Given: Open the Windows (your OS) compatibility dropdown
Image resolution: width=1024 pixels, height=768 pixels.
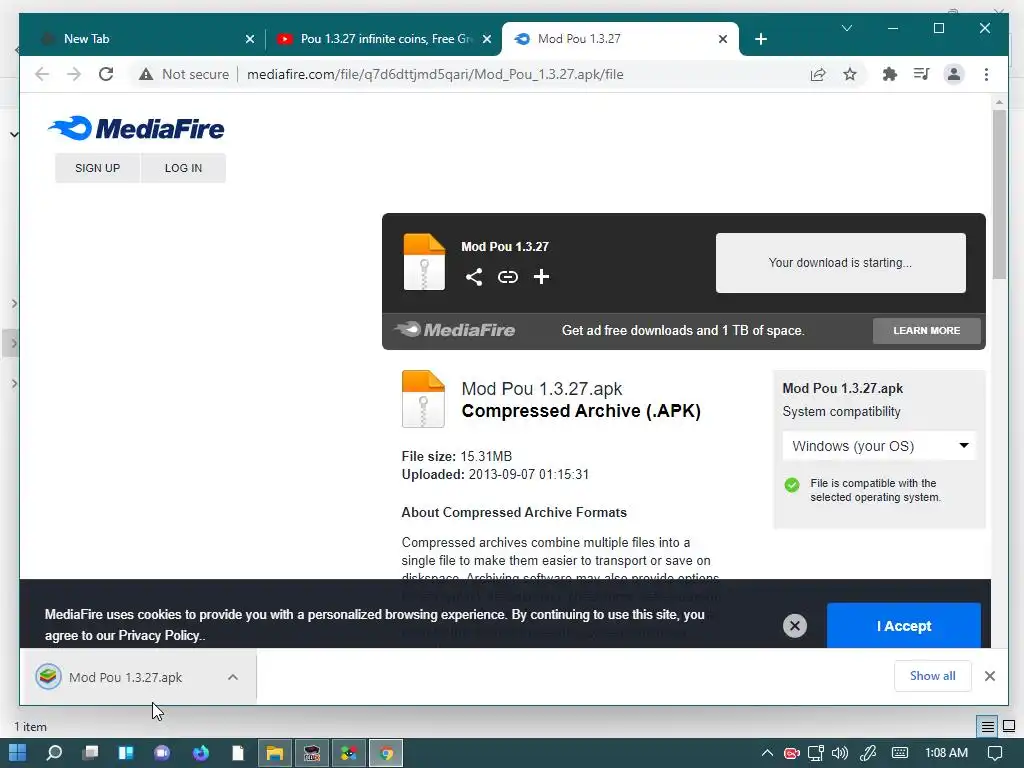Looking at the screenshot, I should coord(879,446).
